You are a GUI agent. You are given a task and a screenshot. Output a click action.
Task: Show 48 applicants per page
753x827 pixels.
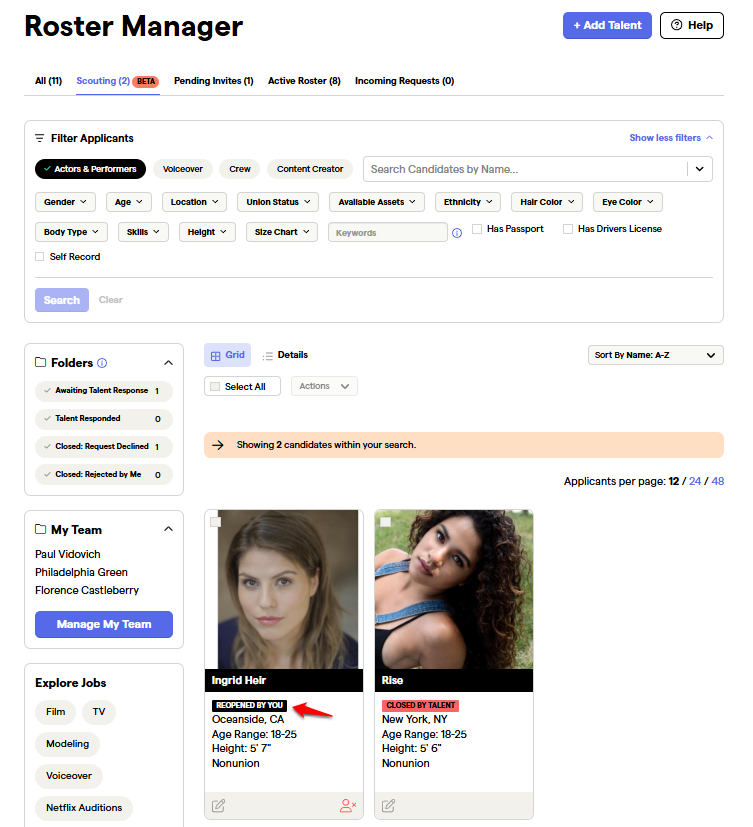pyautogui.click(x=718, y=481)
